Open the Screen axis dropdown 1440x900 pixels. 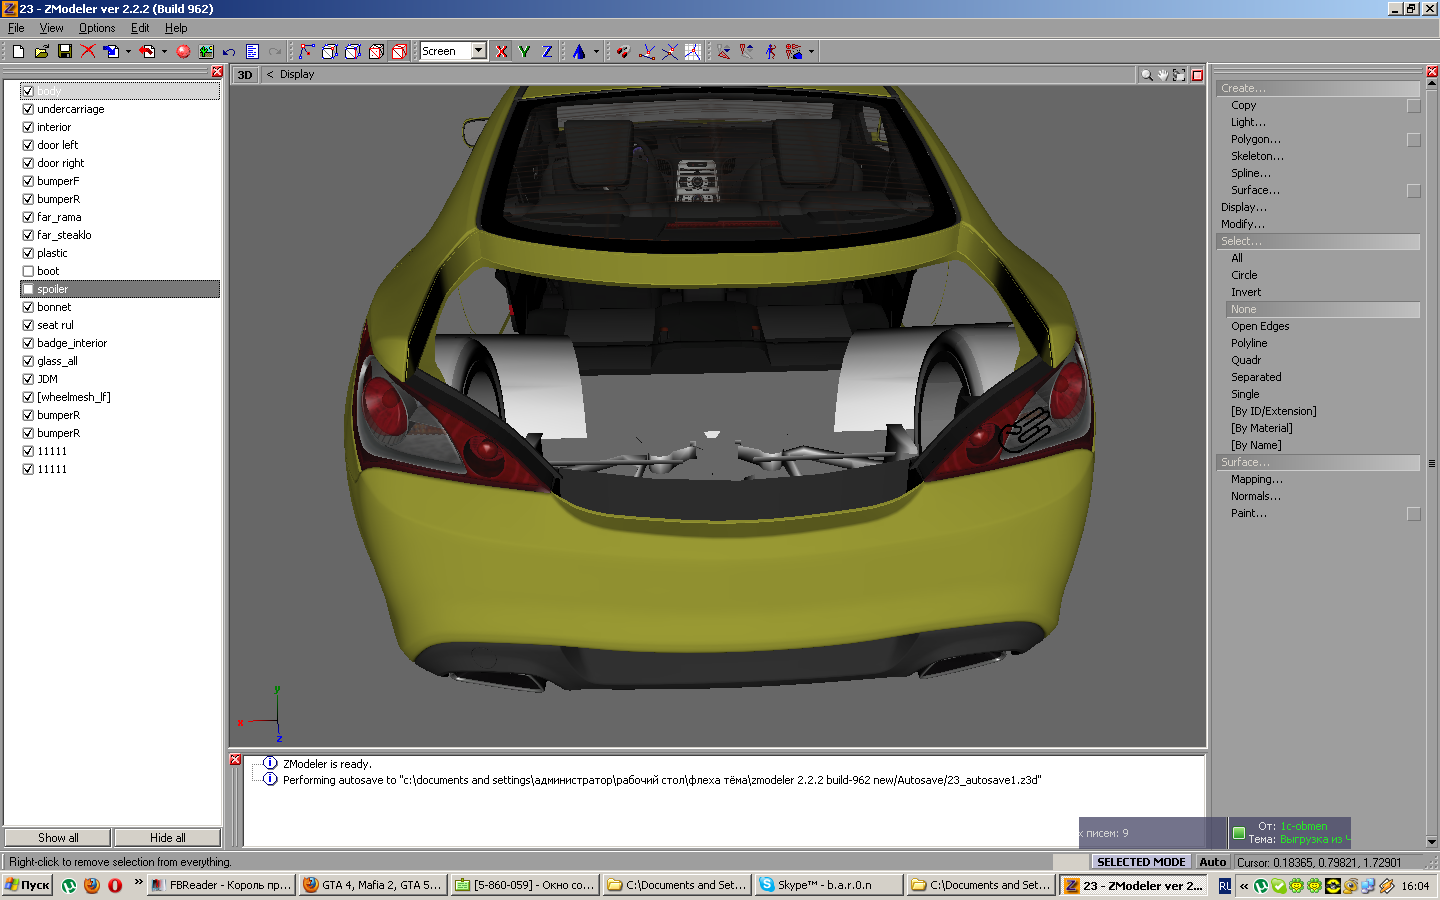tap(479, 51)
